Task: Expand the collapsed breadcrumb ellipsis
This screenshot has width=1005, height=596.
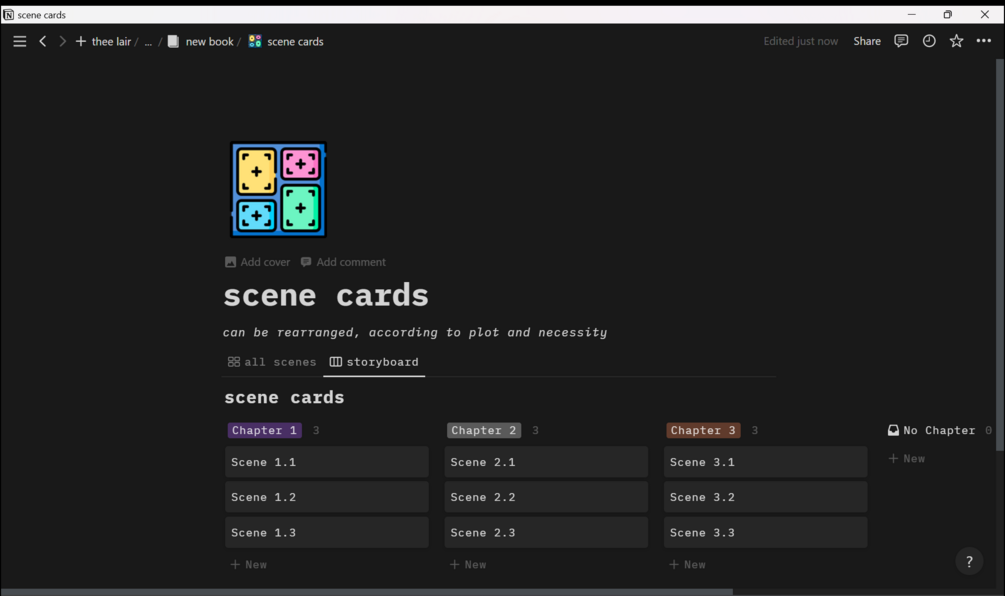Action: click(x=148, y=42)
